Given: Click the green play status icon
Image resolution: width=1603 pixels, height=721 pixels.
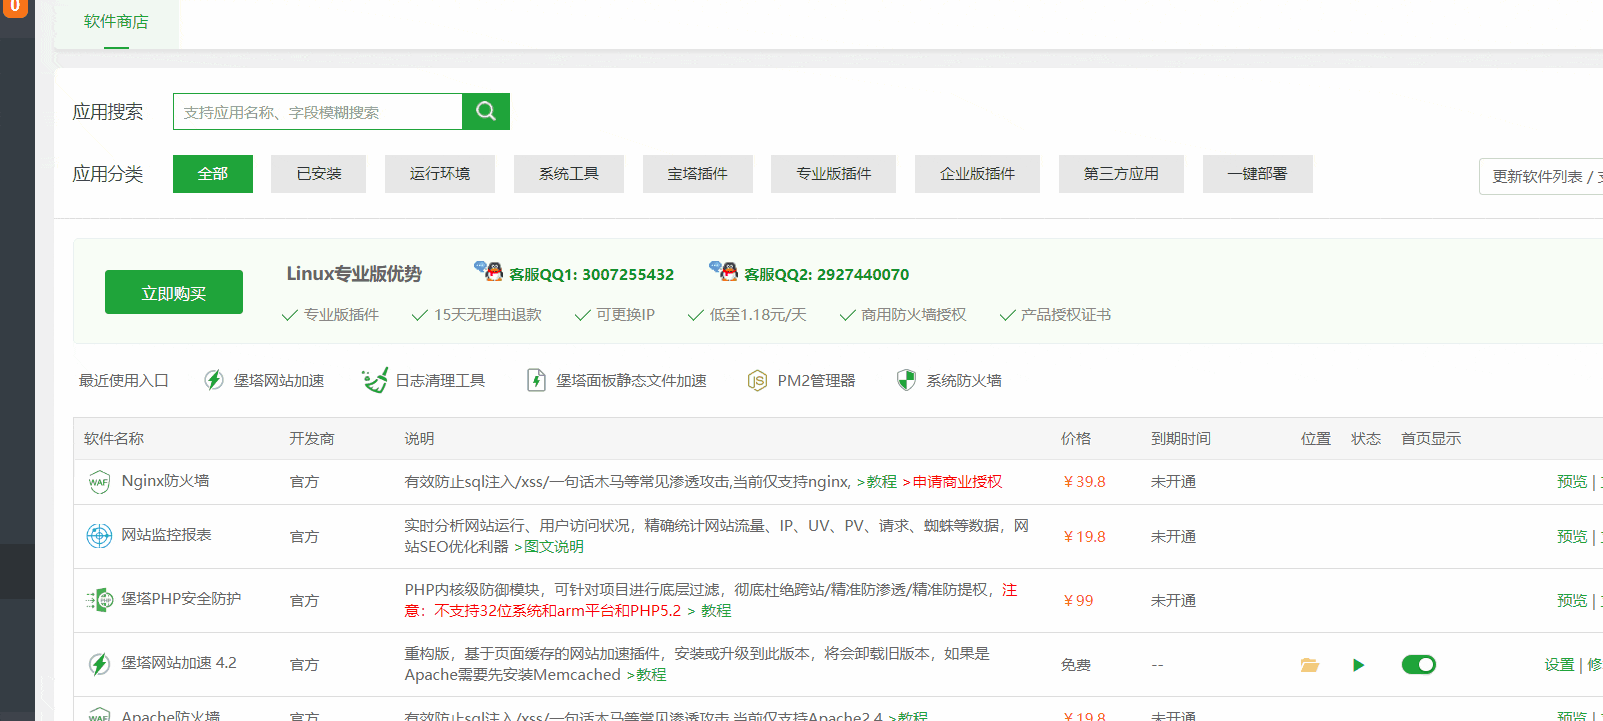Looking at the screenshot, I should [x=1358, y=665].
